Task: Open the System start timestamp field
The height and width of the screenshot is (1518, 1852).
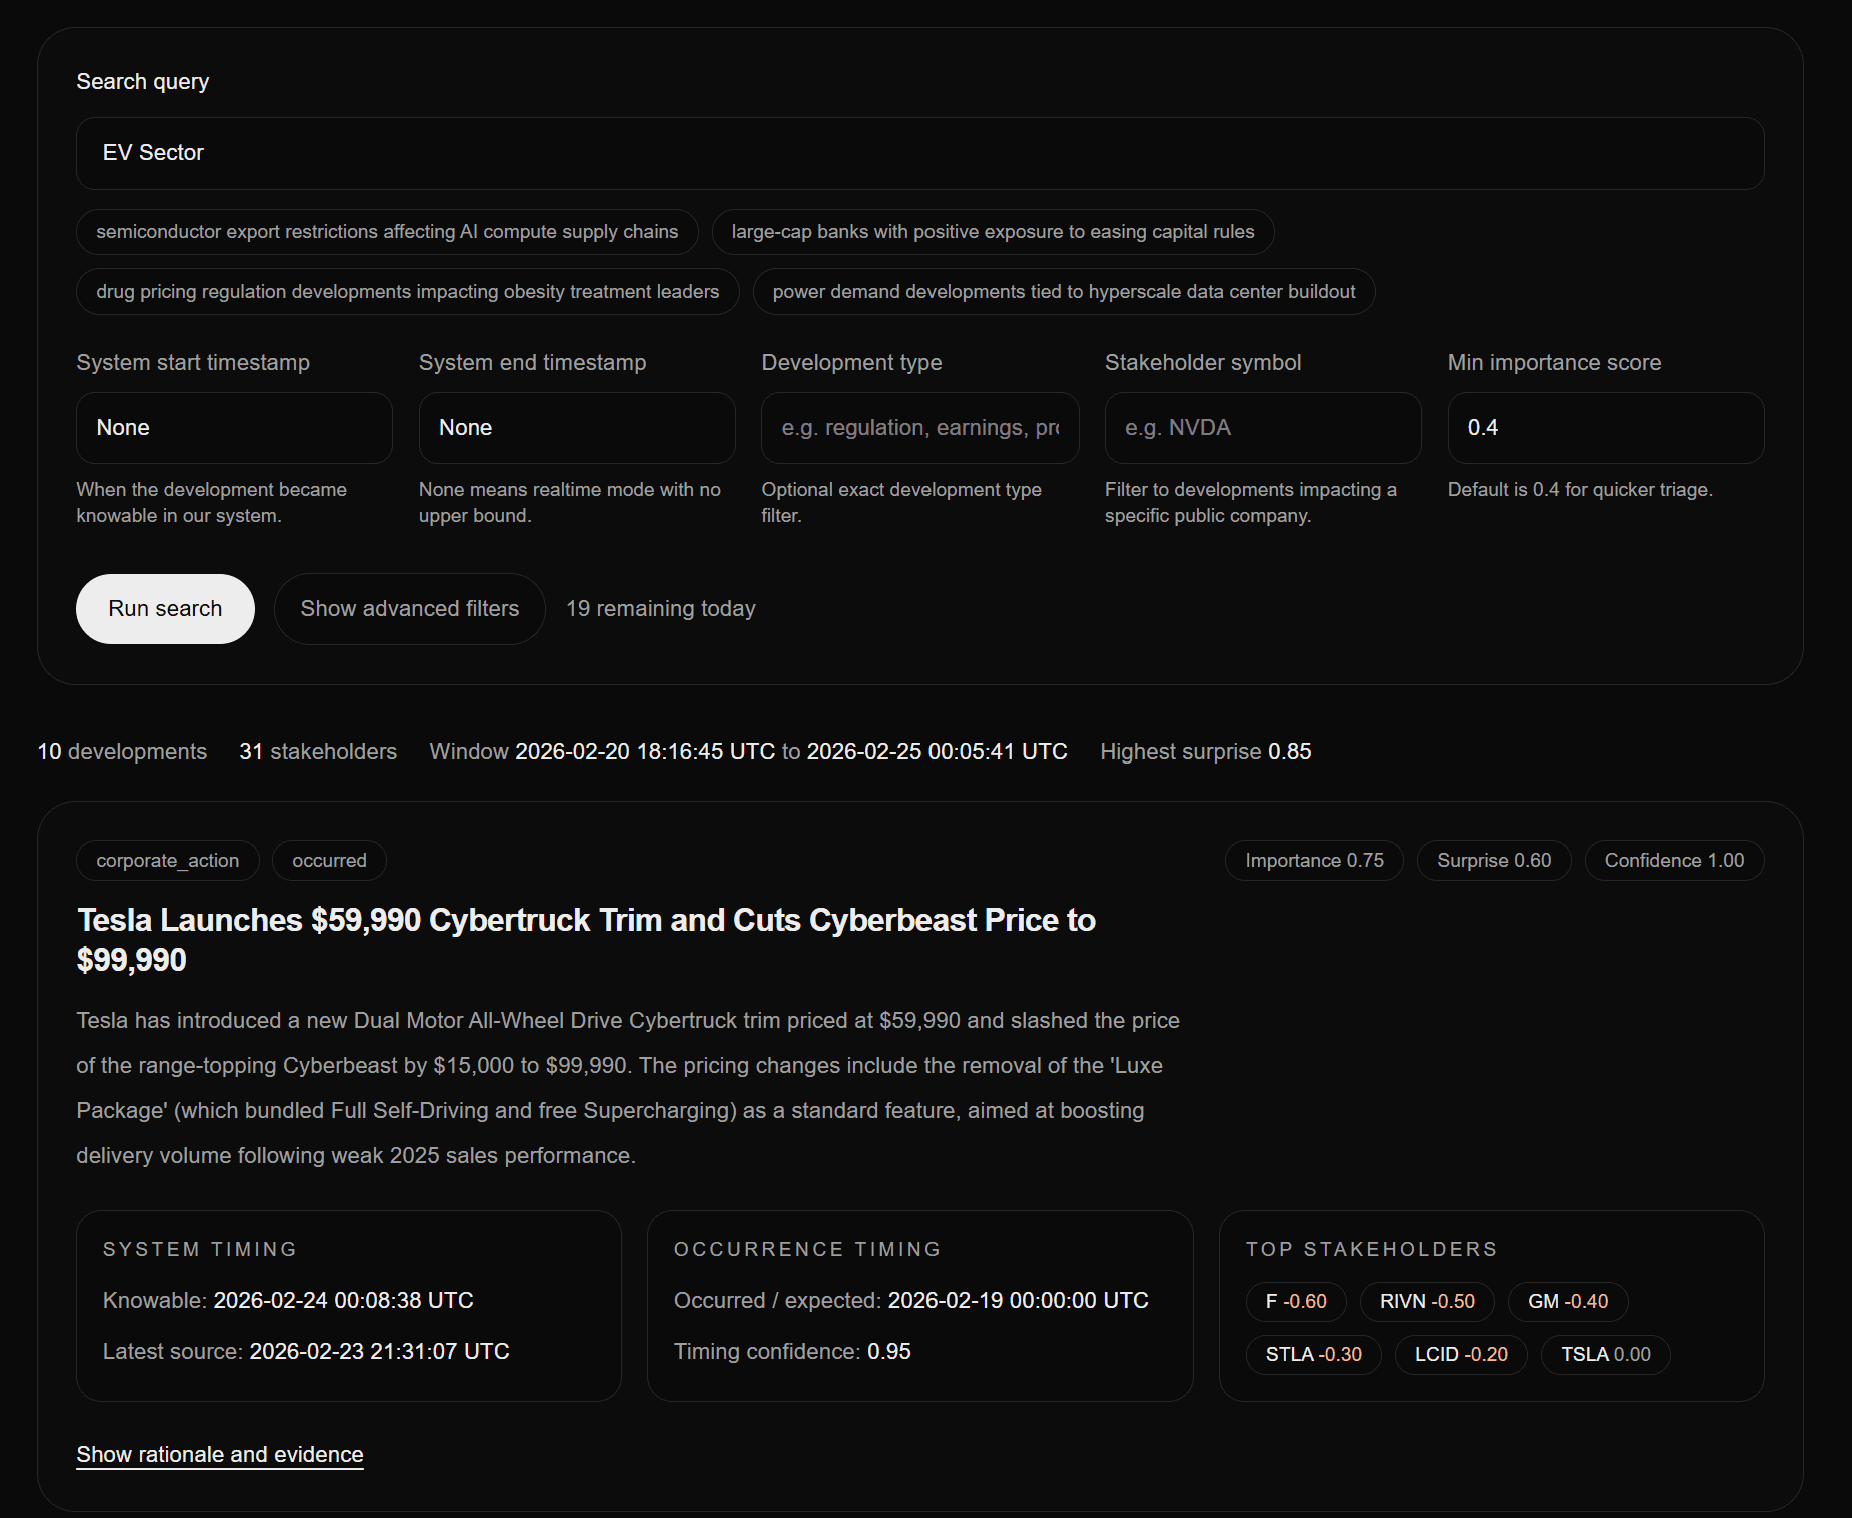Action: click(233, 427)
